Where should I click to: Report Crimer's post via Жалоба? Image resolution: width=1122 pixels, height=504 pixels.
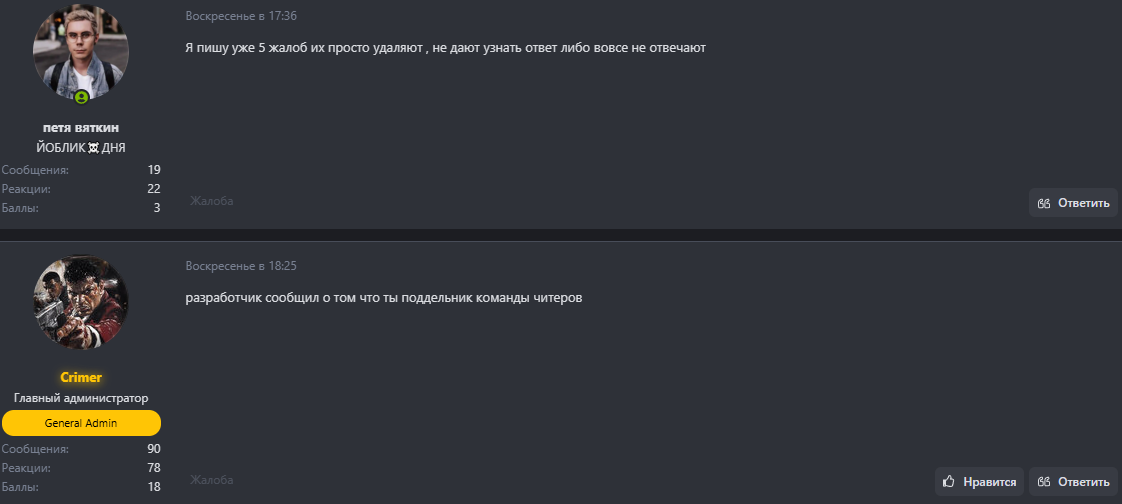(x=212, y=480)
